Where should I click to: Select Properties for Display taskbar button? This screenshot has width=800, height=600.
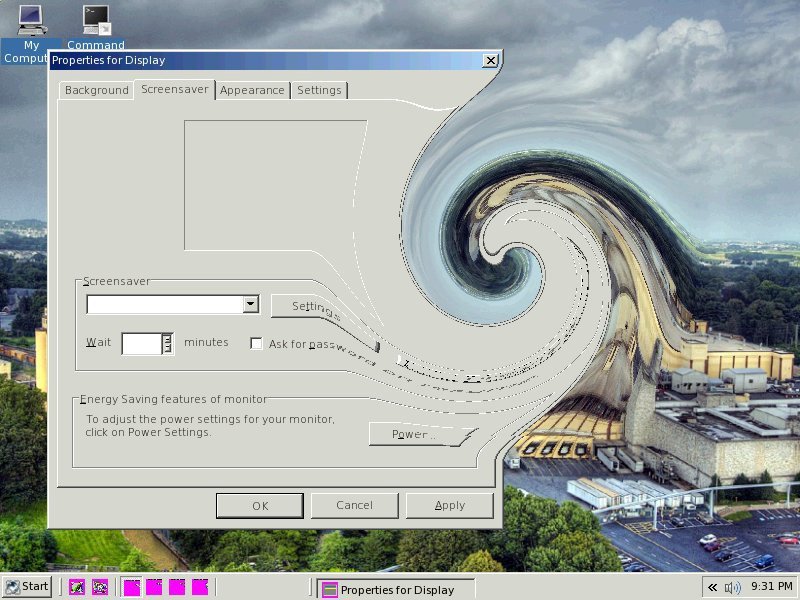pyautogui.click(x=396, y=589)
